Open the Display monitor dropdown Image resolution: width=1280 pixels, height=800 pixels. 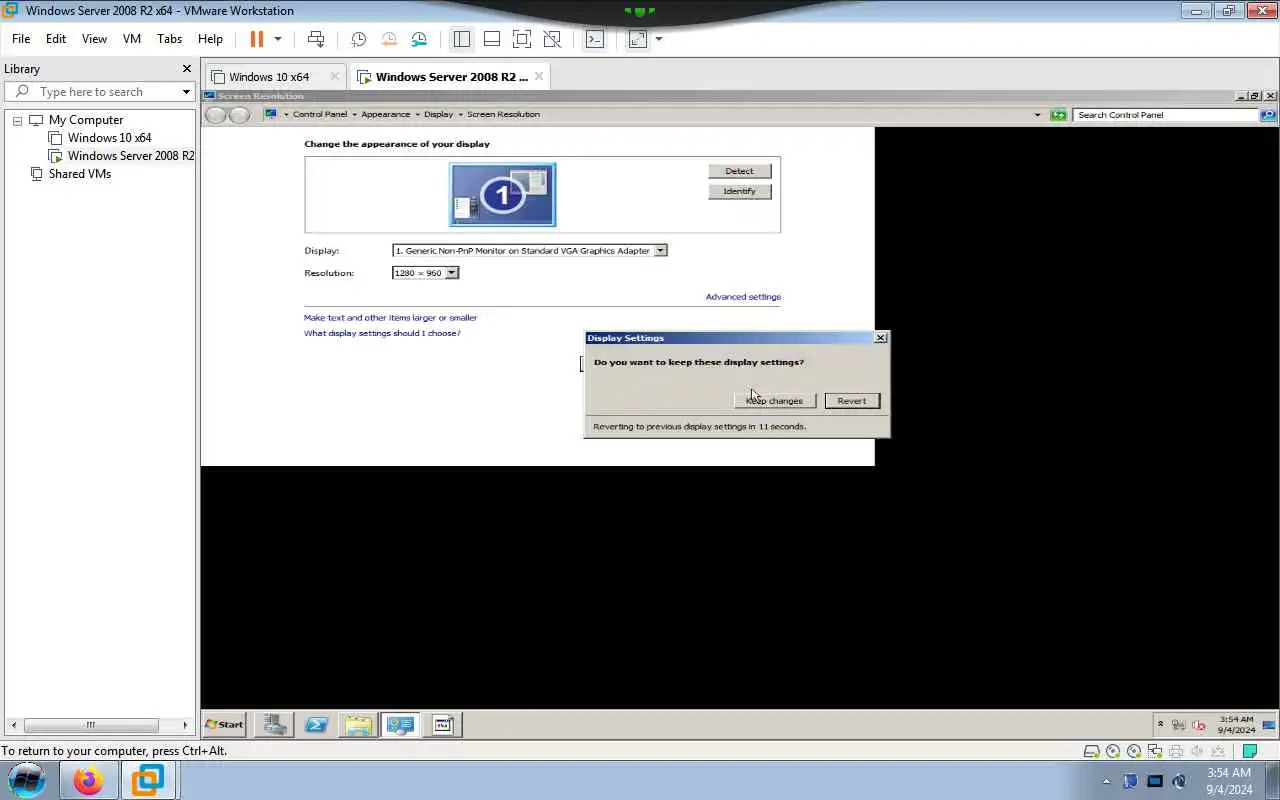pos(660,251)
